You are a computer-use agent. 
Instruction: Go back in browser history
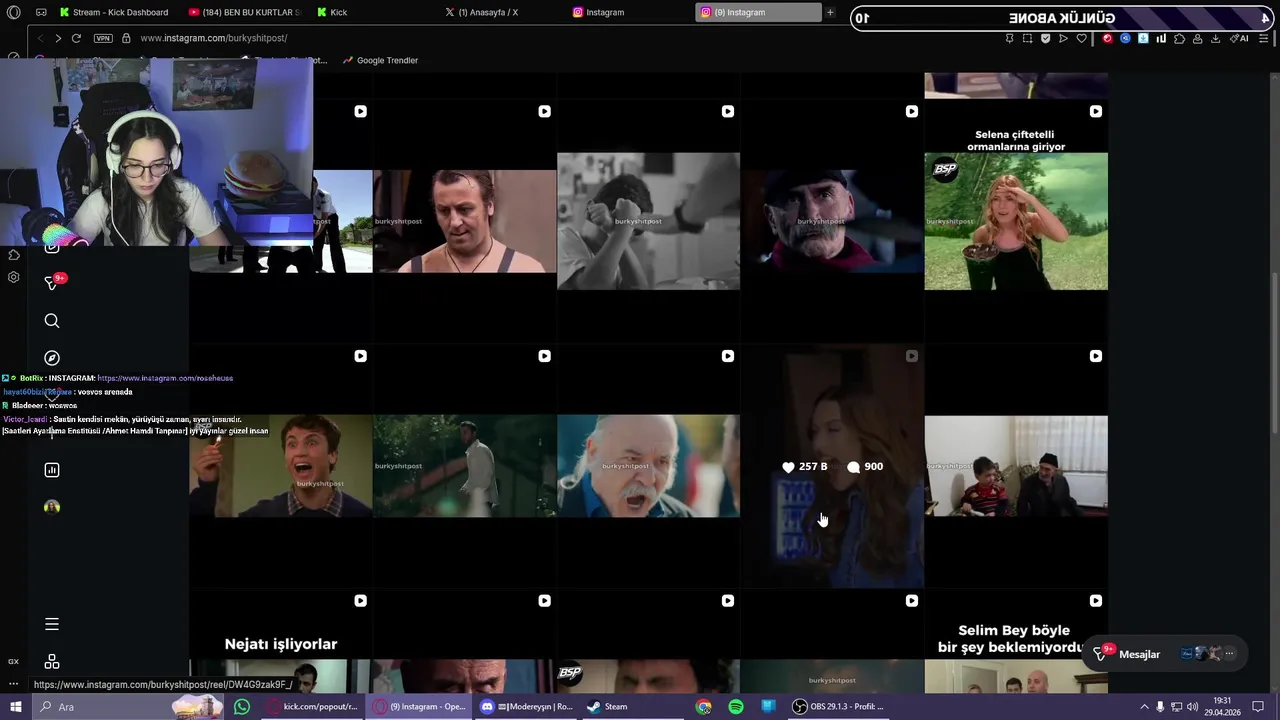click(x=40, y=38)
